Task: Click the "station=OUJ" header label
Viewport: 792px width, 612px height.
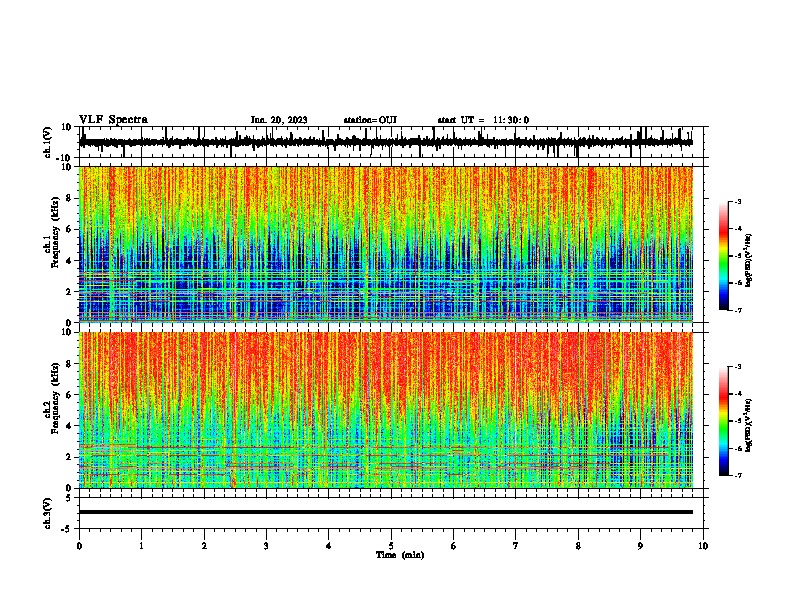Action: [x=370, y=120]
